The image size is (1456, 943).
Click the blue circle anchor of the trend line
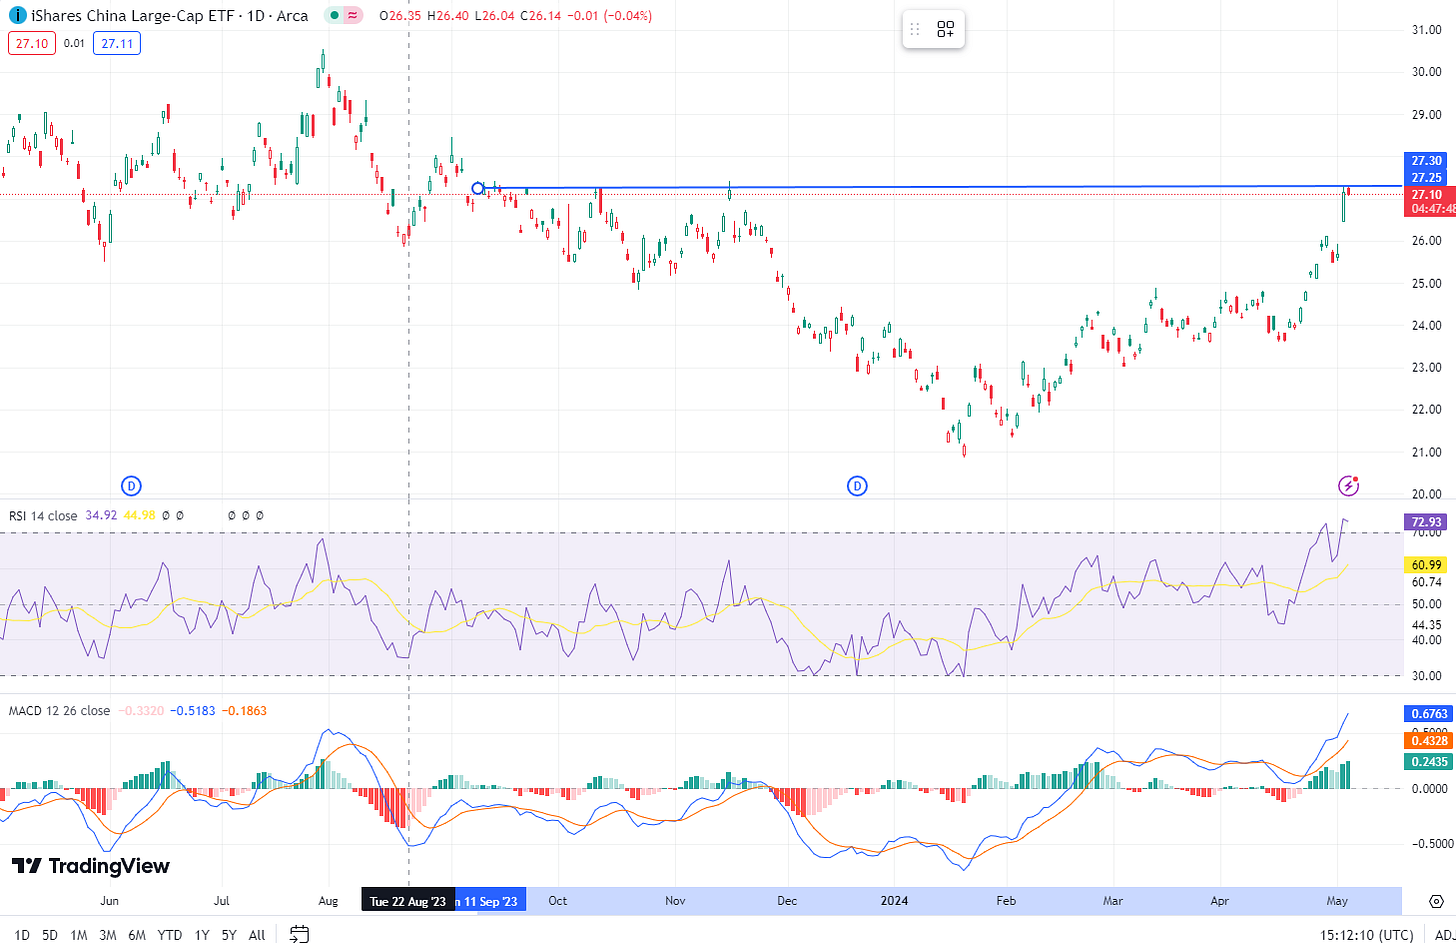click(478, 188)
